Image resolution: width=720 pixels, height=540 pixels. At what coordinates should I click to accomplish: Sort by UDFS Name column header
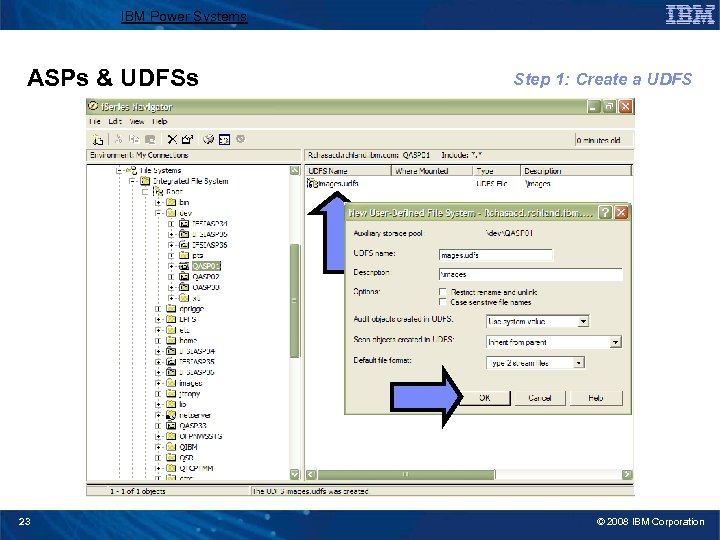(348, 171)
